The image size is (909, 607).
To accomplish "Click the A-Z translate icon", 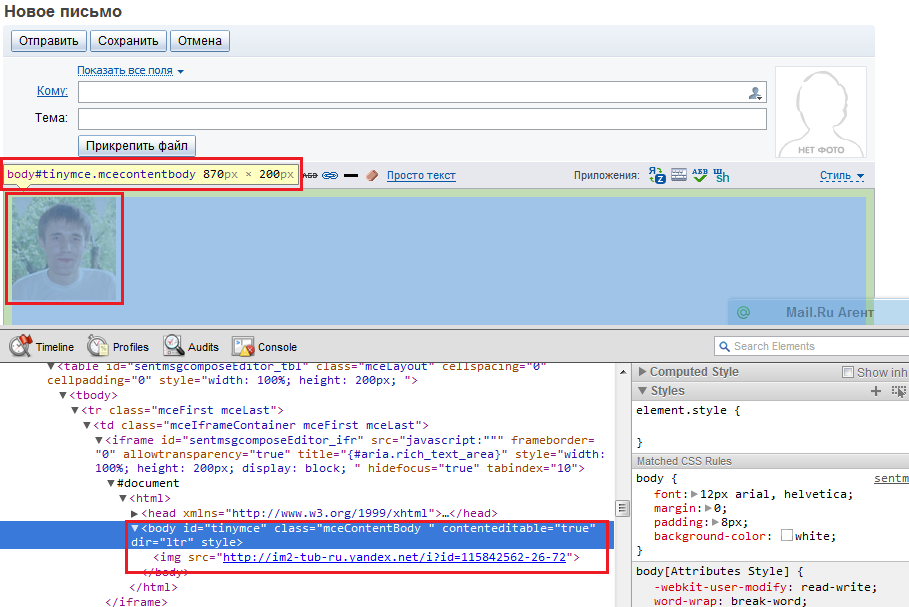I will (x=657, y=175).
